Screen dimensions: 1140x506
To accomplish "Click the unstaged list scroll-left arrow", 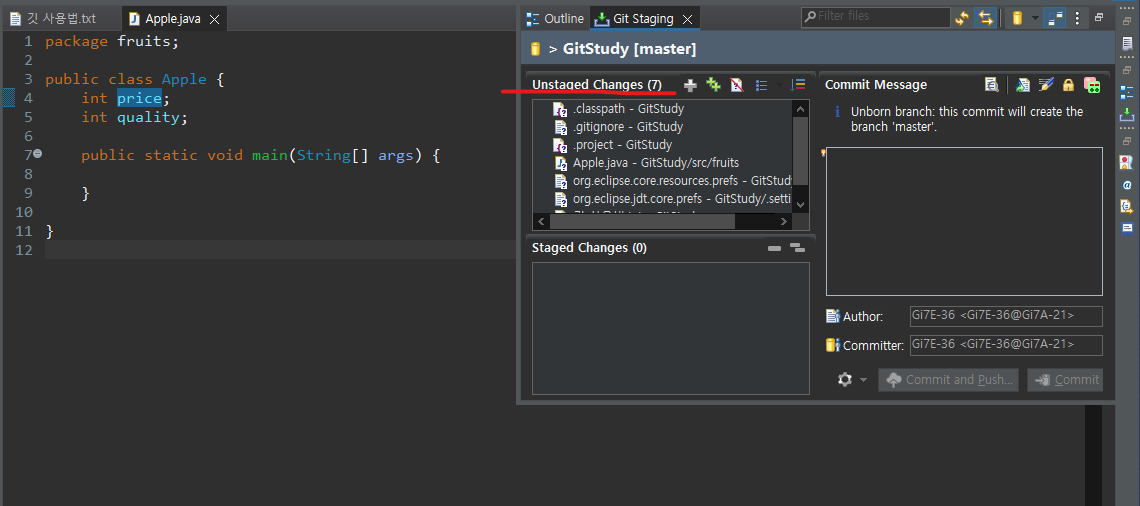I will coord(541,222).
